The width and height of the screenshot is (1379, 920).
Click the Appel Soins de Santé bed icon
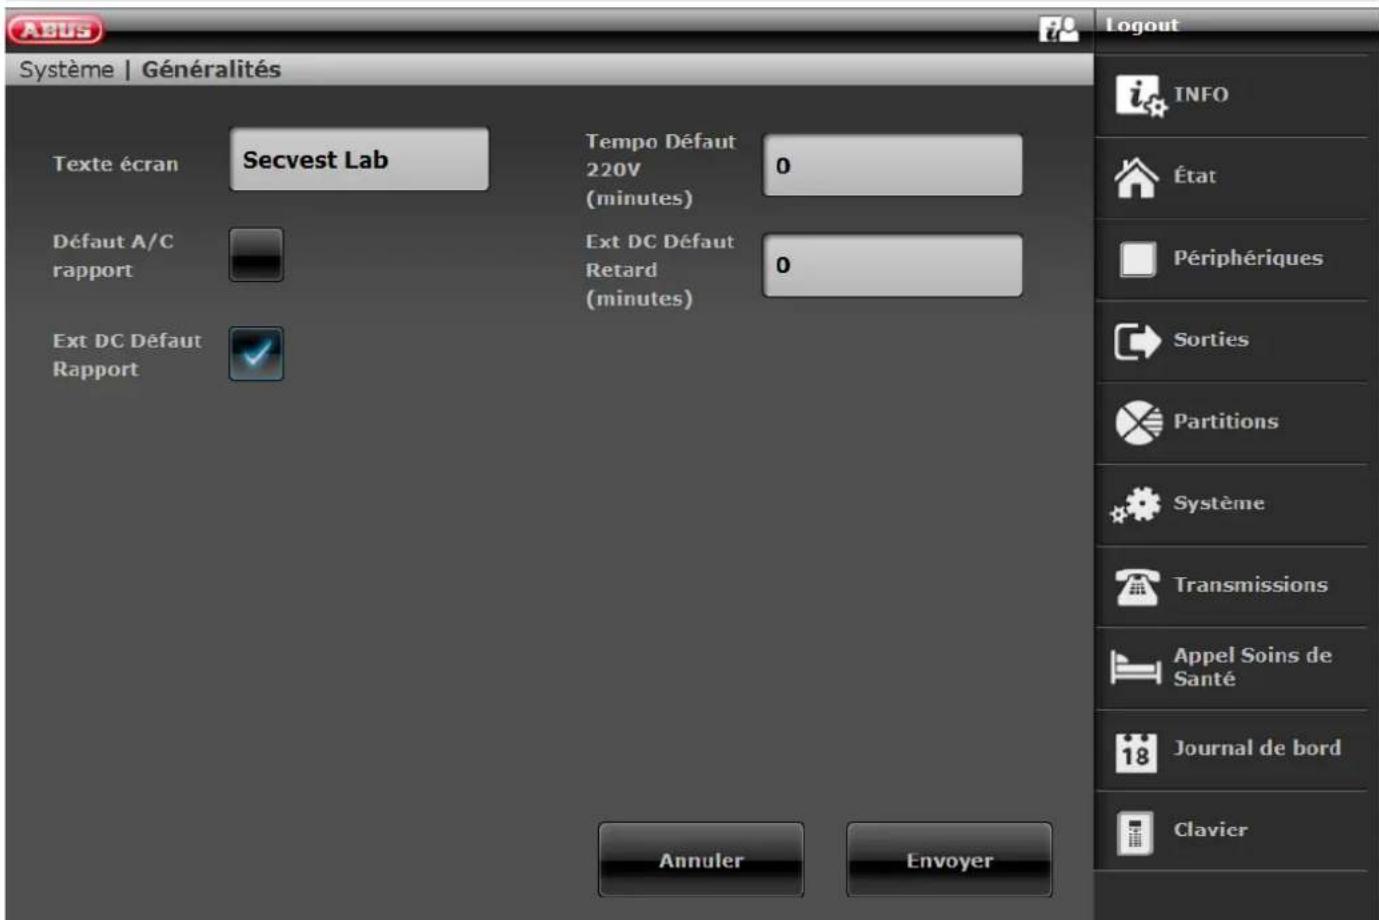(x=1136, y=667)
